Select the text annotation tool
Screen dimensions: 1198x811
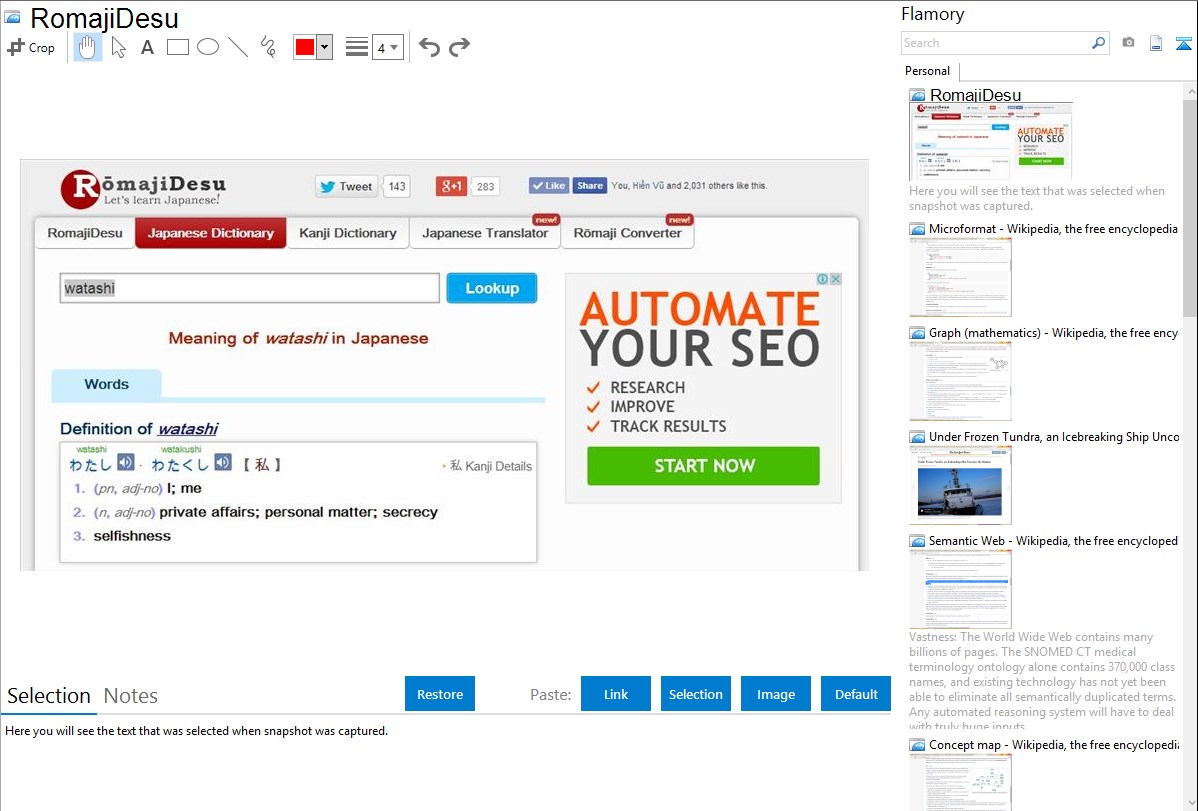pos(147,47)
